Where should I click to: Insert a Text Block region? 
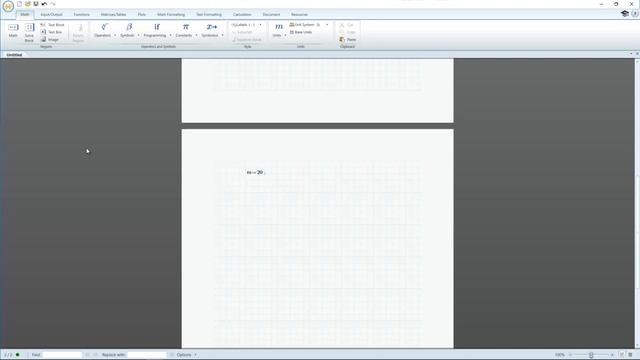point(52,25)
